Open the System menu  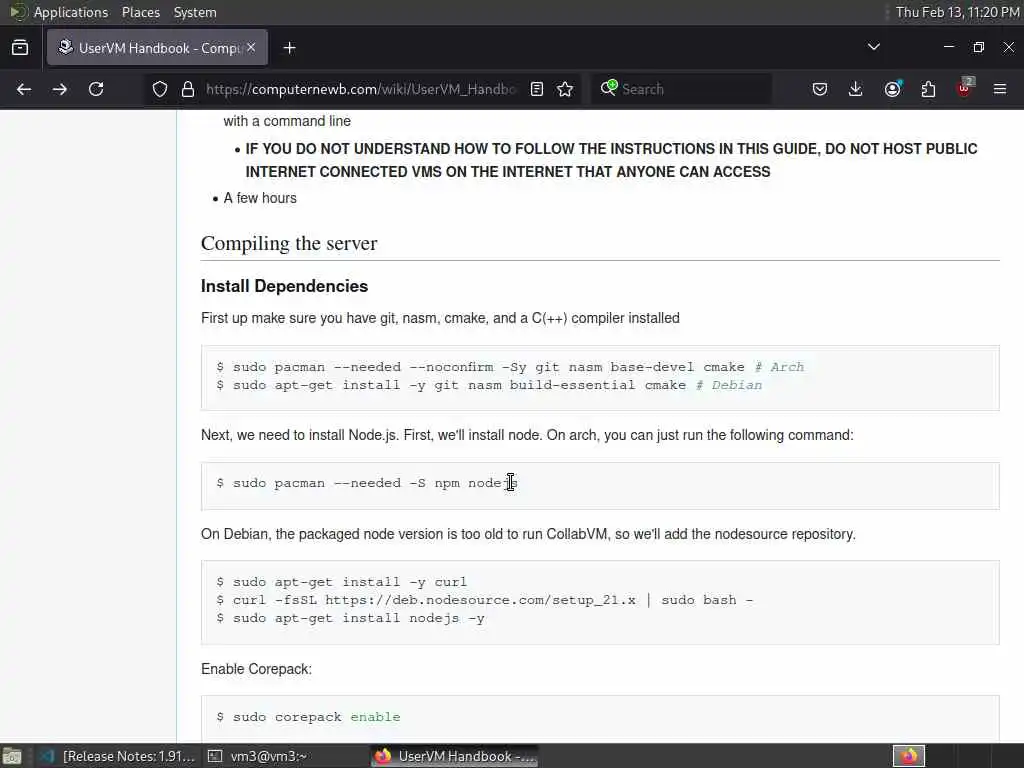(x=195, y=12)
